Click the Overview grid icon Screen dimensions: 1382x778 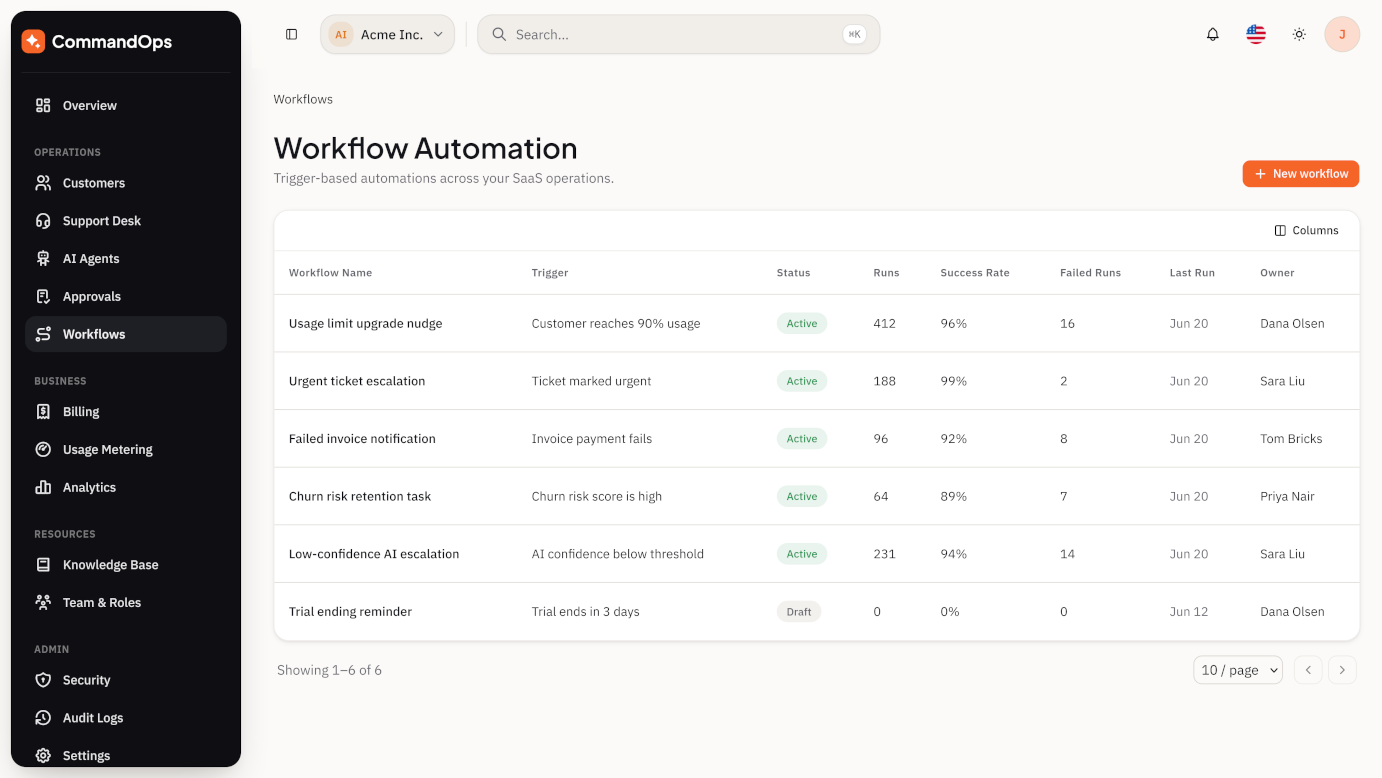click(43, 105)
